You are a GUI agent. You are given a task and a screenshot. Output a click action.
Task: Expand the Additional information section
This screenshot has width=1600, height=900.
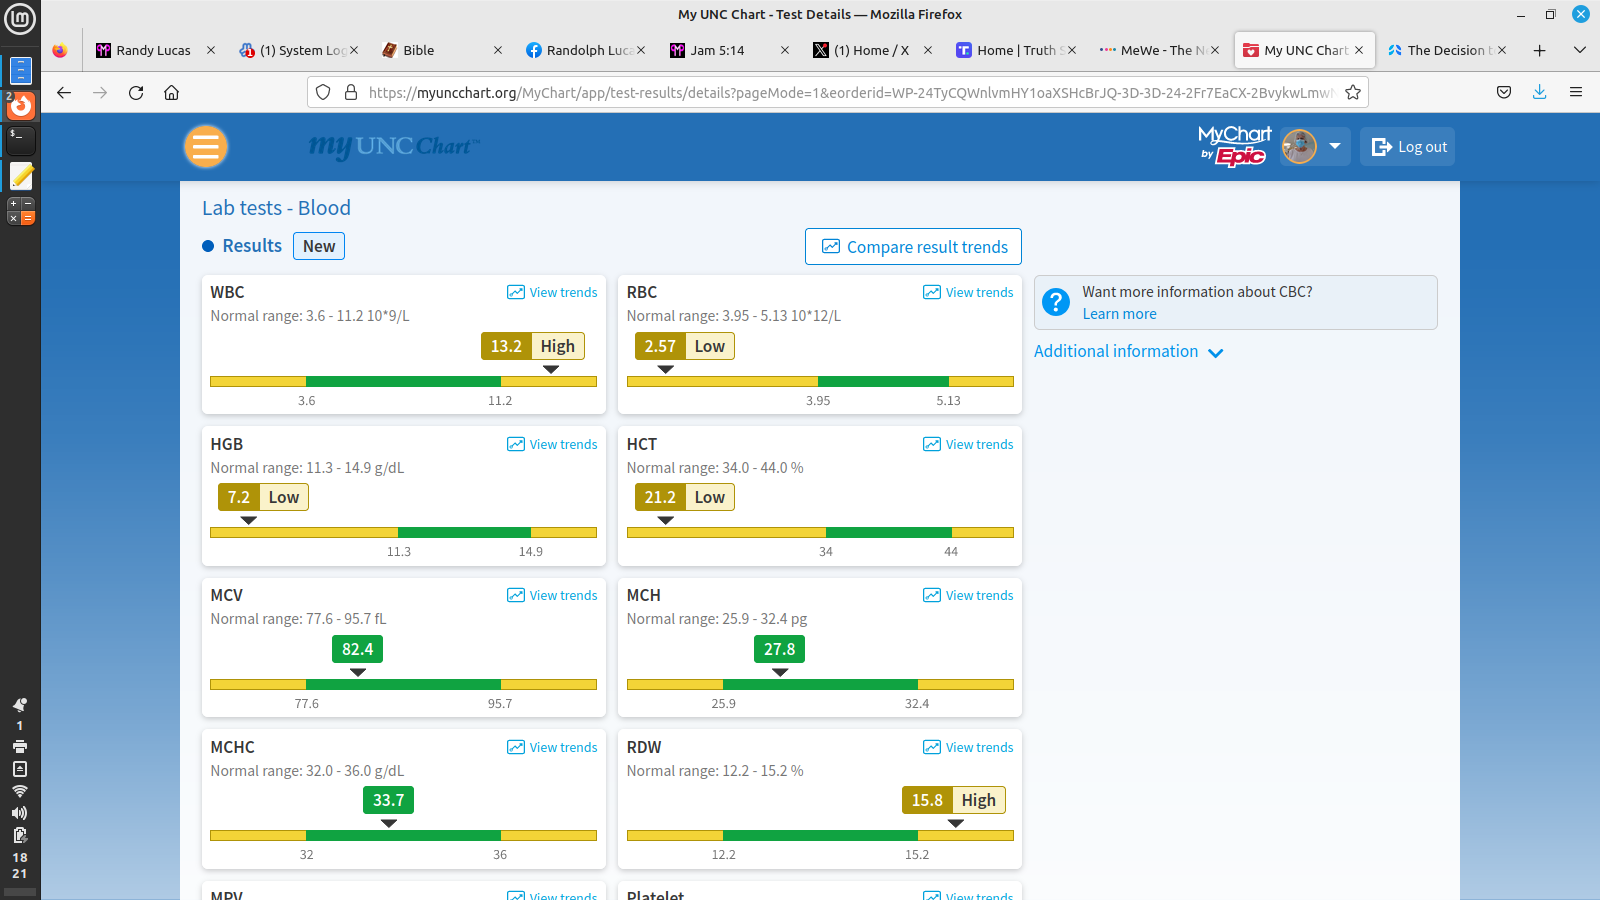point(1128,352)
